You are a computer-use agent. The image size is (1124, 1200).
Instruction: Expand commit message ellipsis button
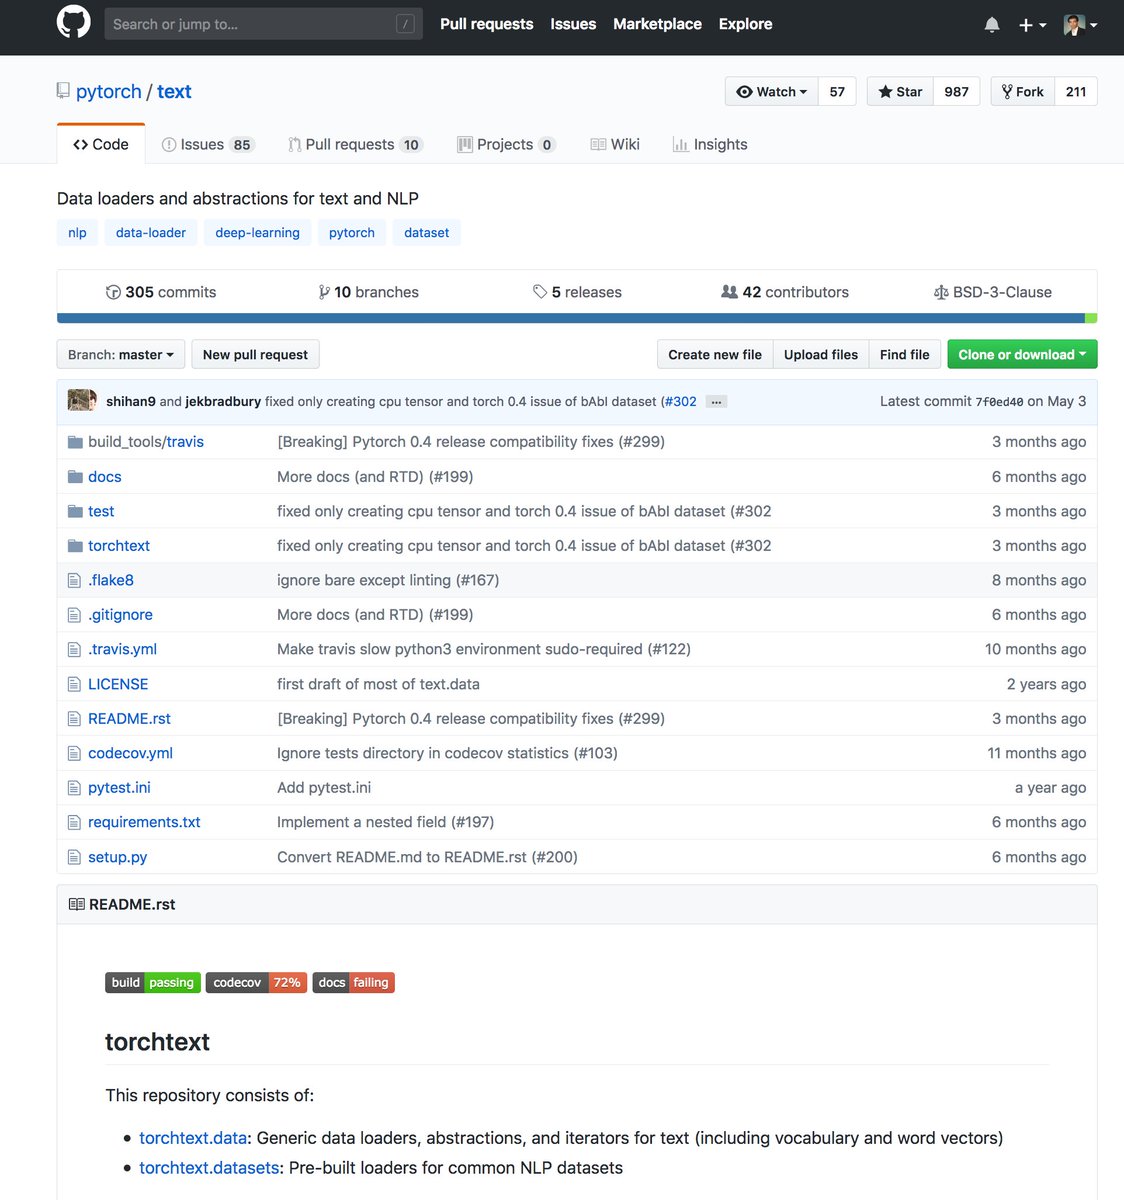(x=716, y=402)
